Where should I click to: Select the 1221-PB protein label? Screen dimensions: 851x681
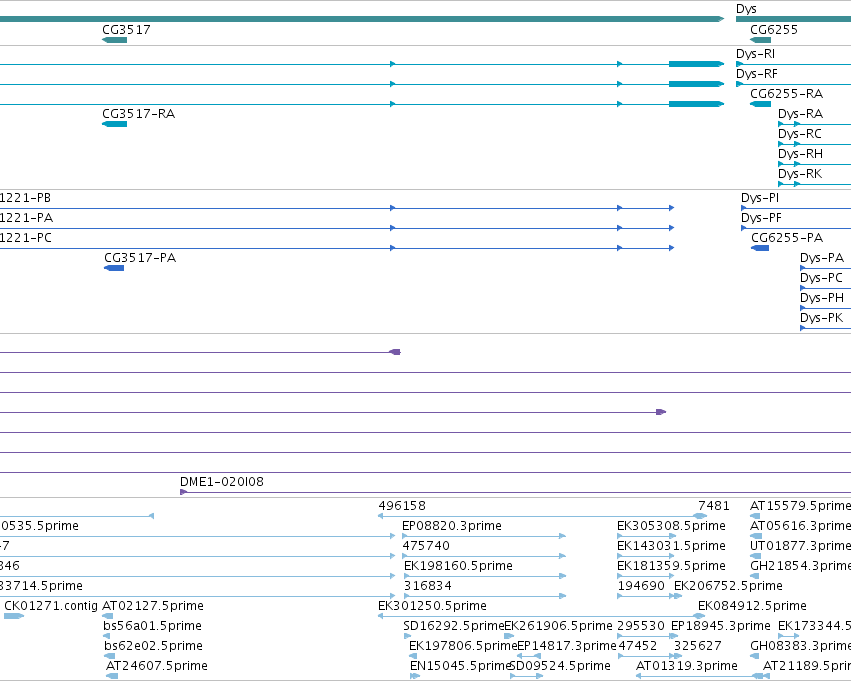(26, 198)
